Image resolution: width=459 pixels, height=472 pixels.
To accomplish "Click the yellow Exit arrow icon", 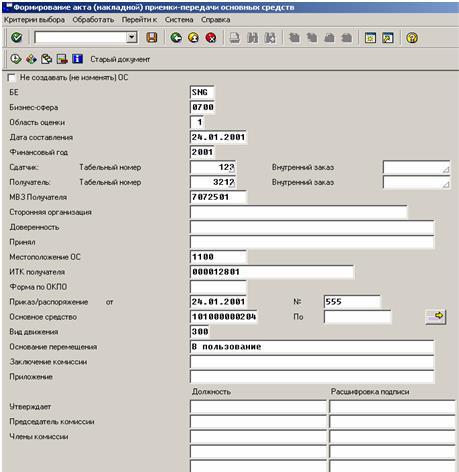I will click(193, 38).
